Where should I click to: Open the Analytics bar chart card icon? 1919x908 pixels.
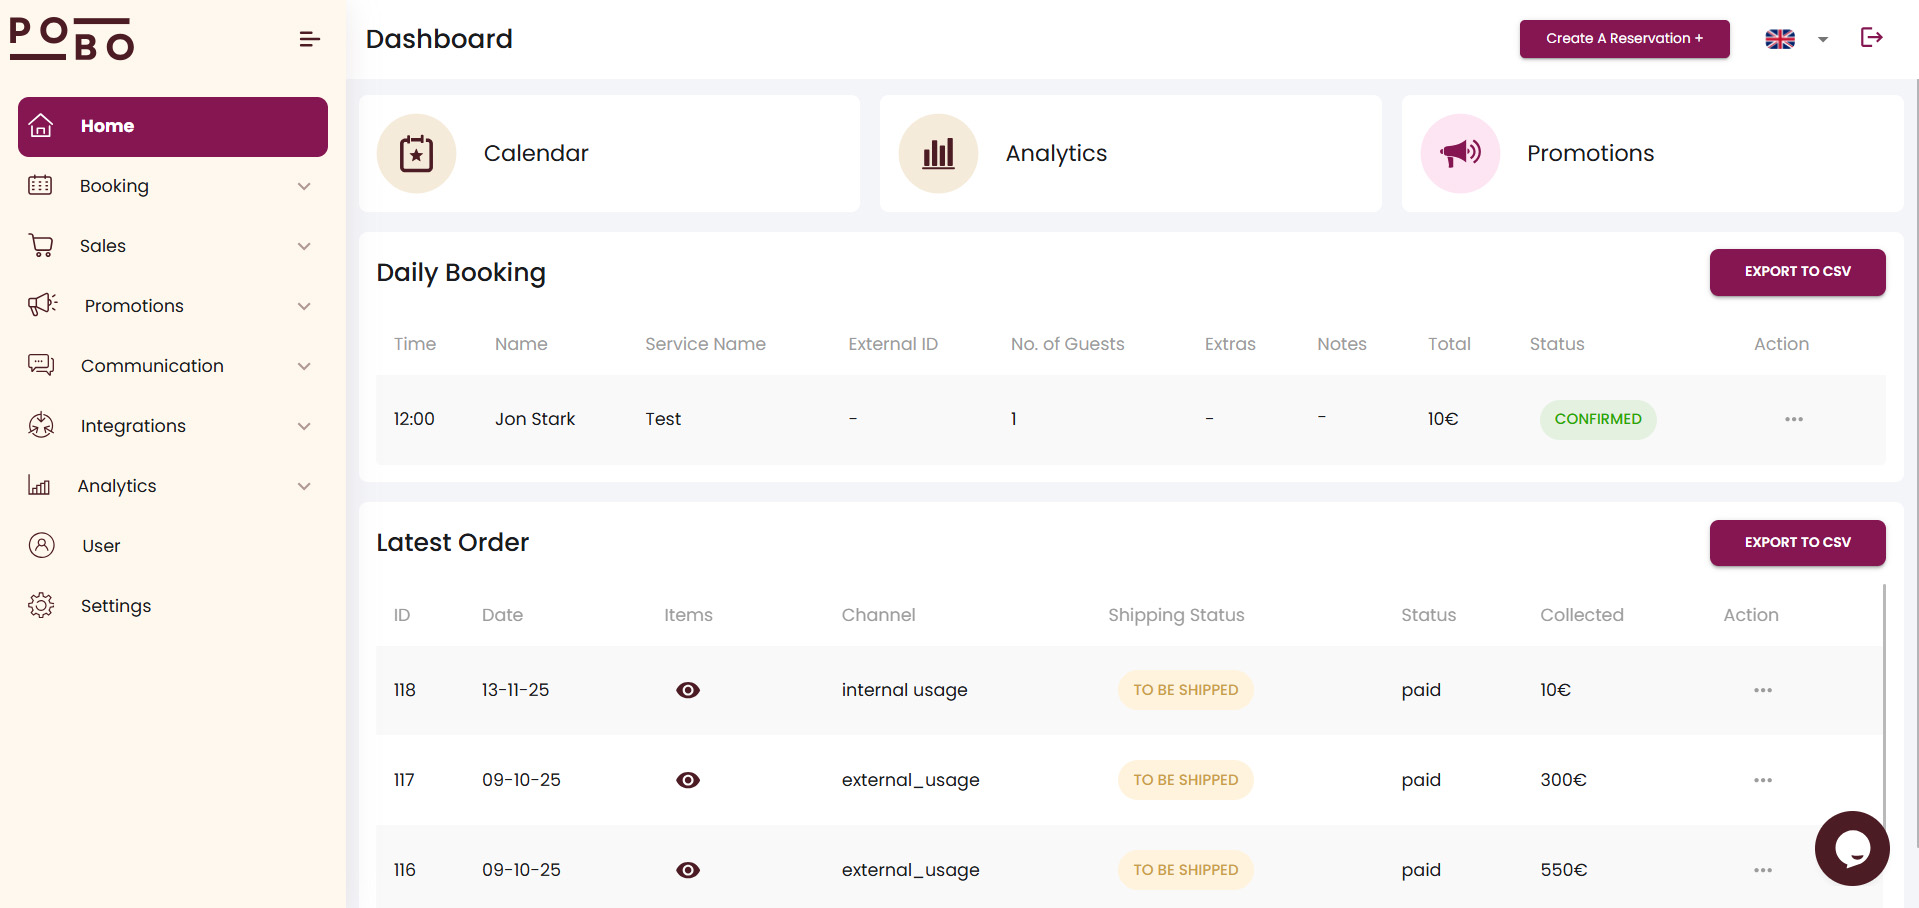[x=938, y=154]
